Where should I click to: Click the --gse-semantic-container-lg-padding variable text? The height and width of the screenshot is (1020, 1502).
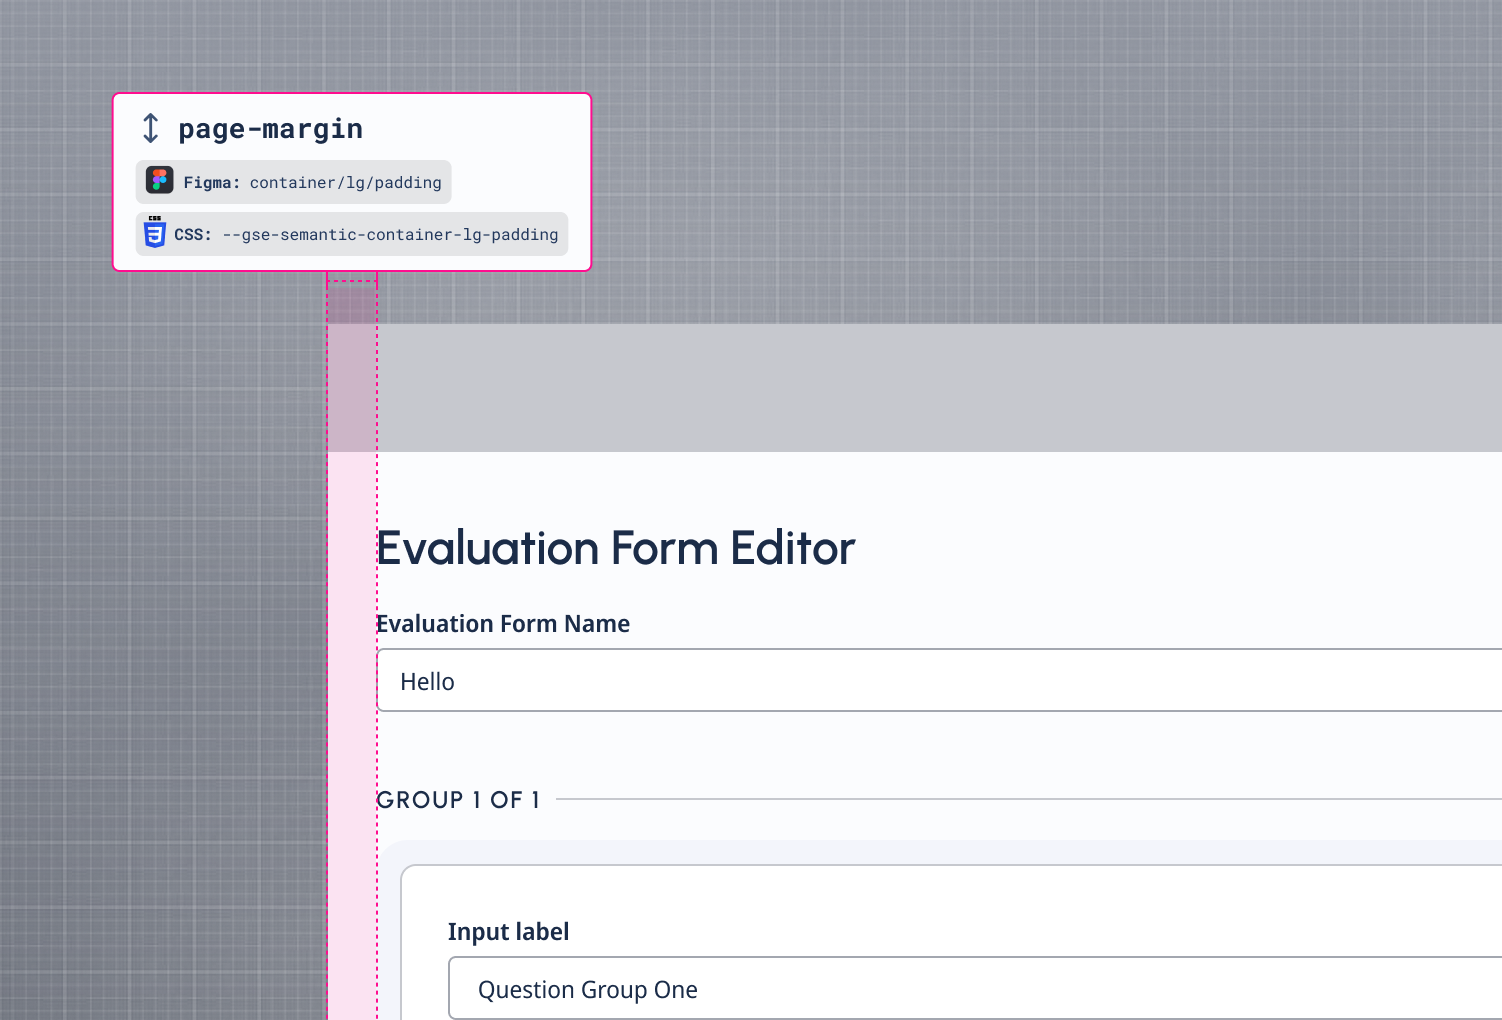click(390, 235)
